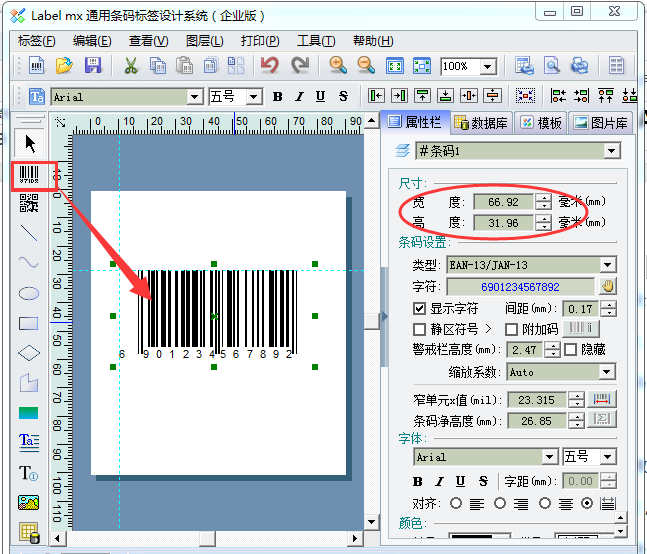Click the save floppy disk icon
Viewport: 647px width, 554px height.
click(x=92, y=66)
